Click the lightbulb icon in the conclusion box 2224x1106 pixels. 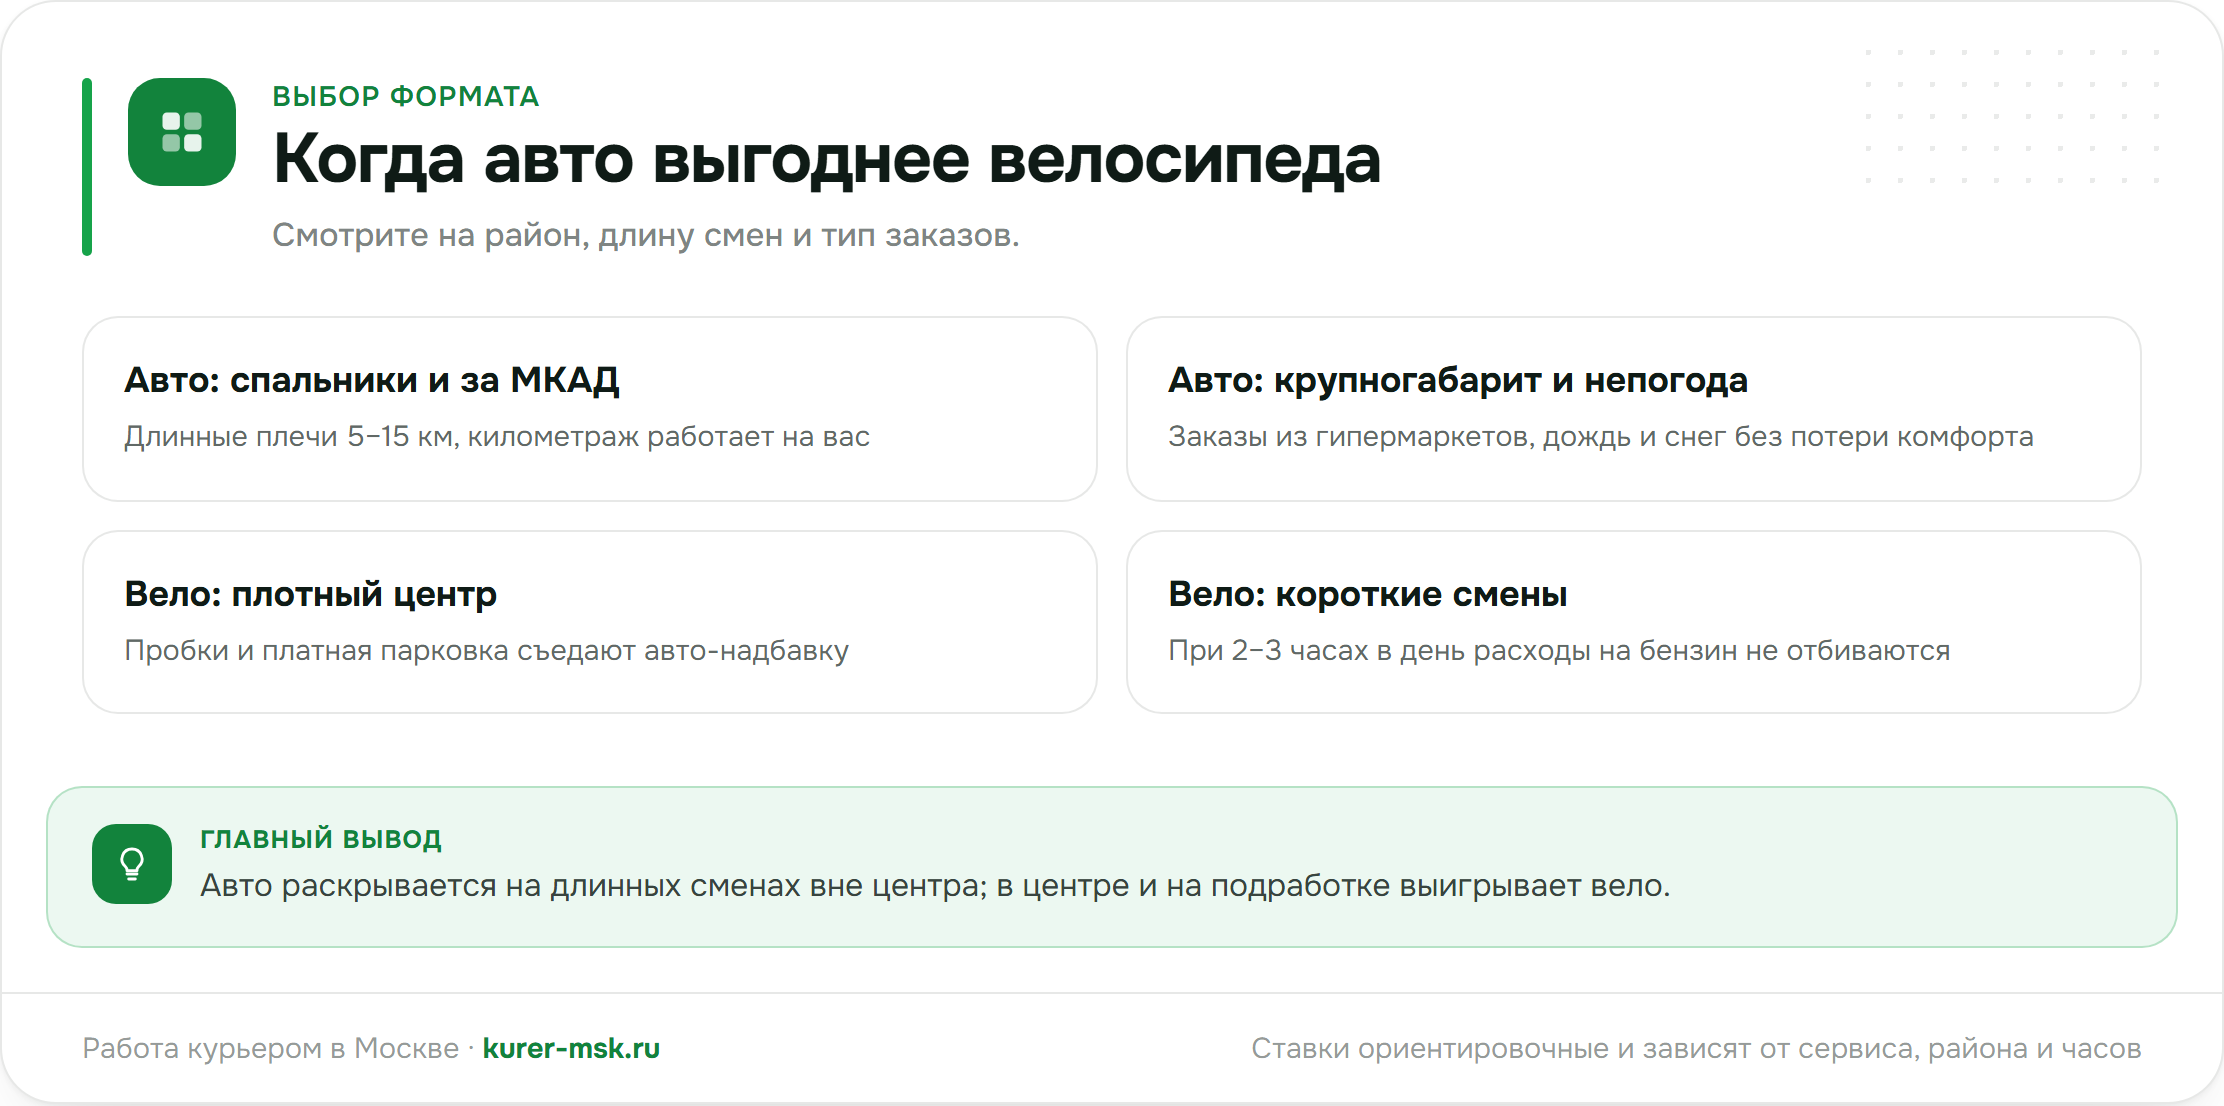click(132, 864)
